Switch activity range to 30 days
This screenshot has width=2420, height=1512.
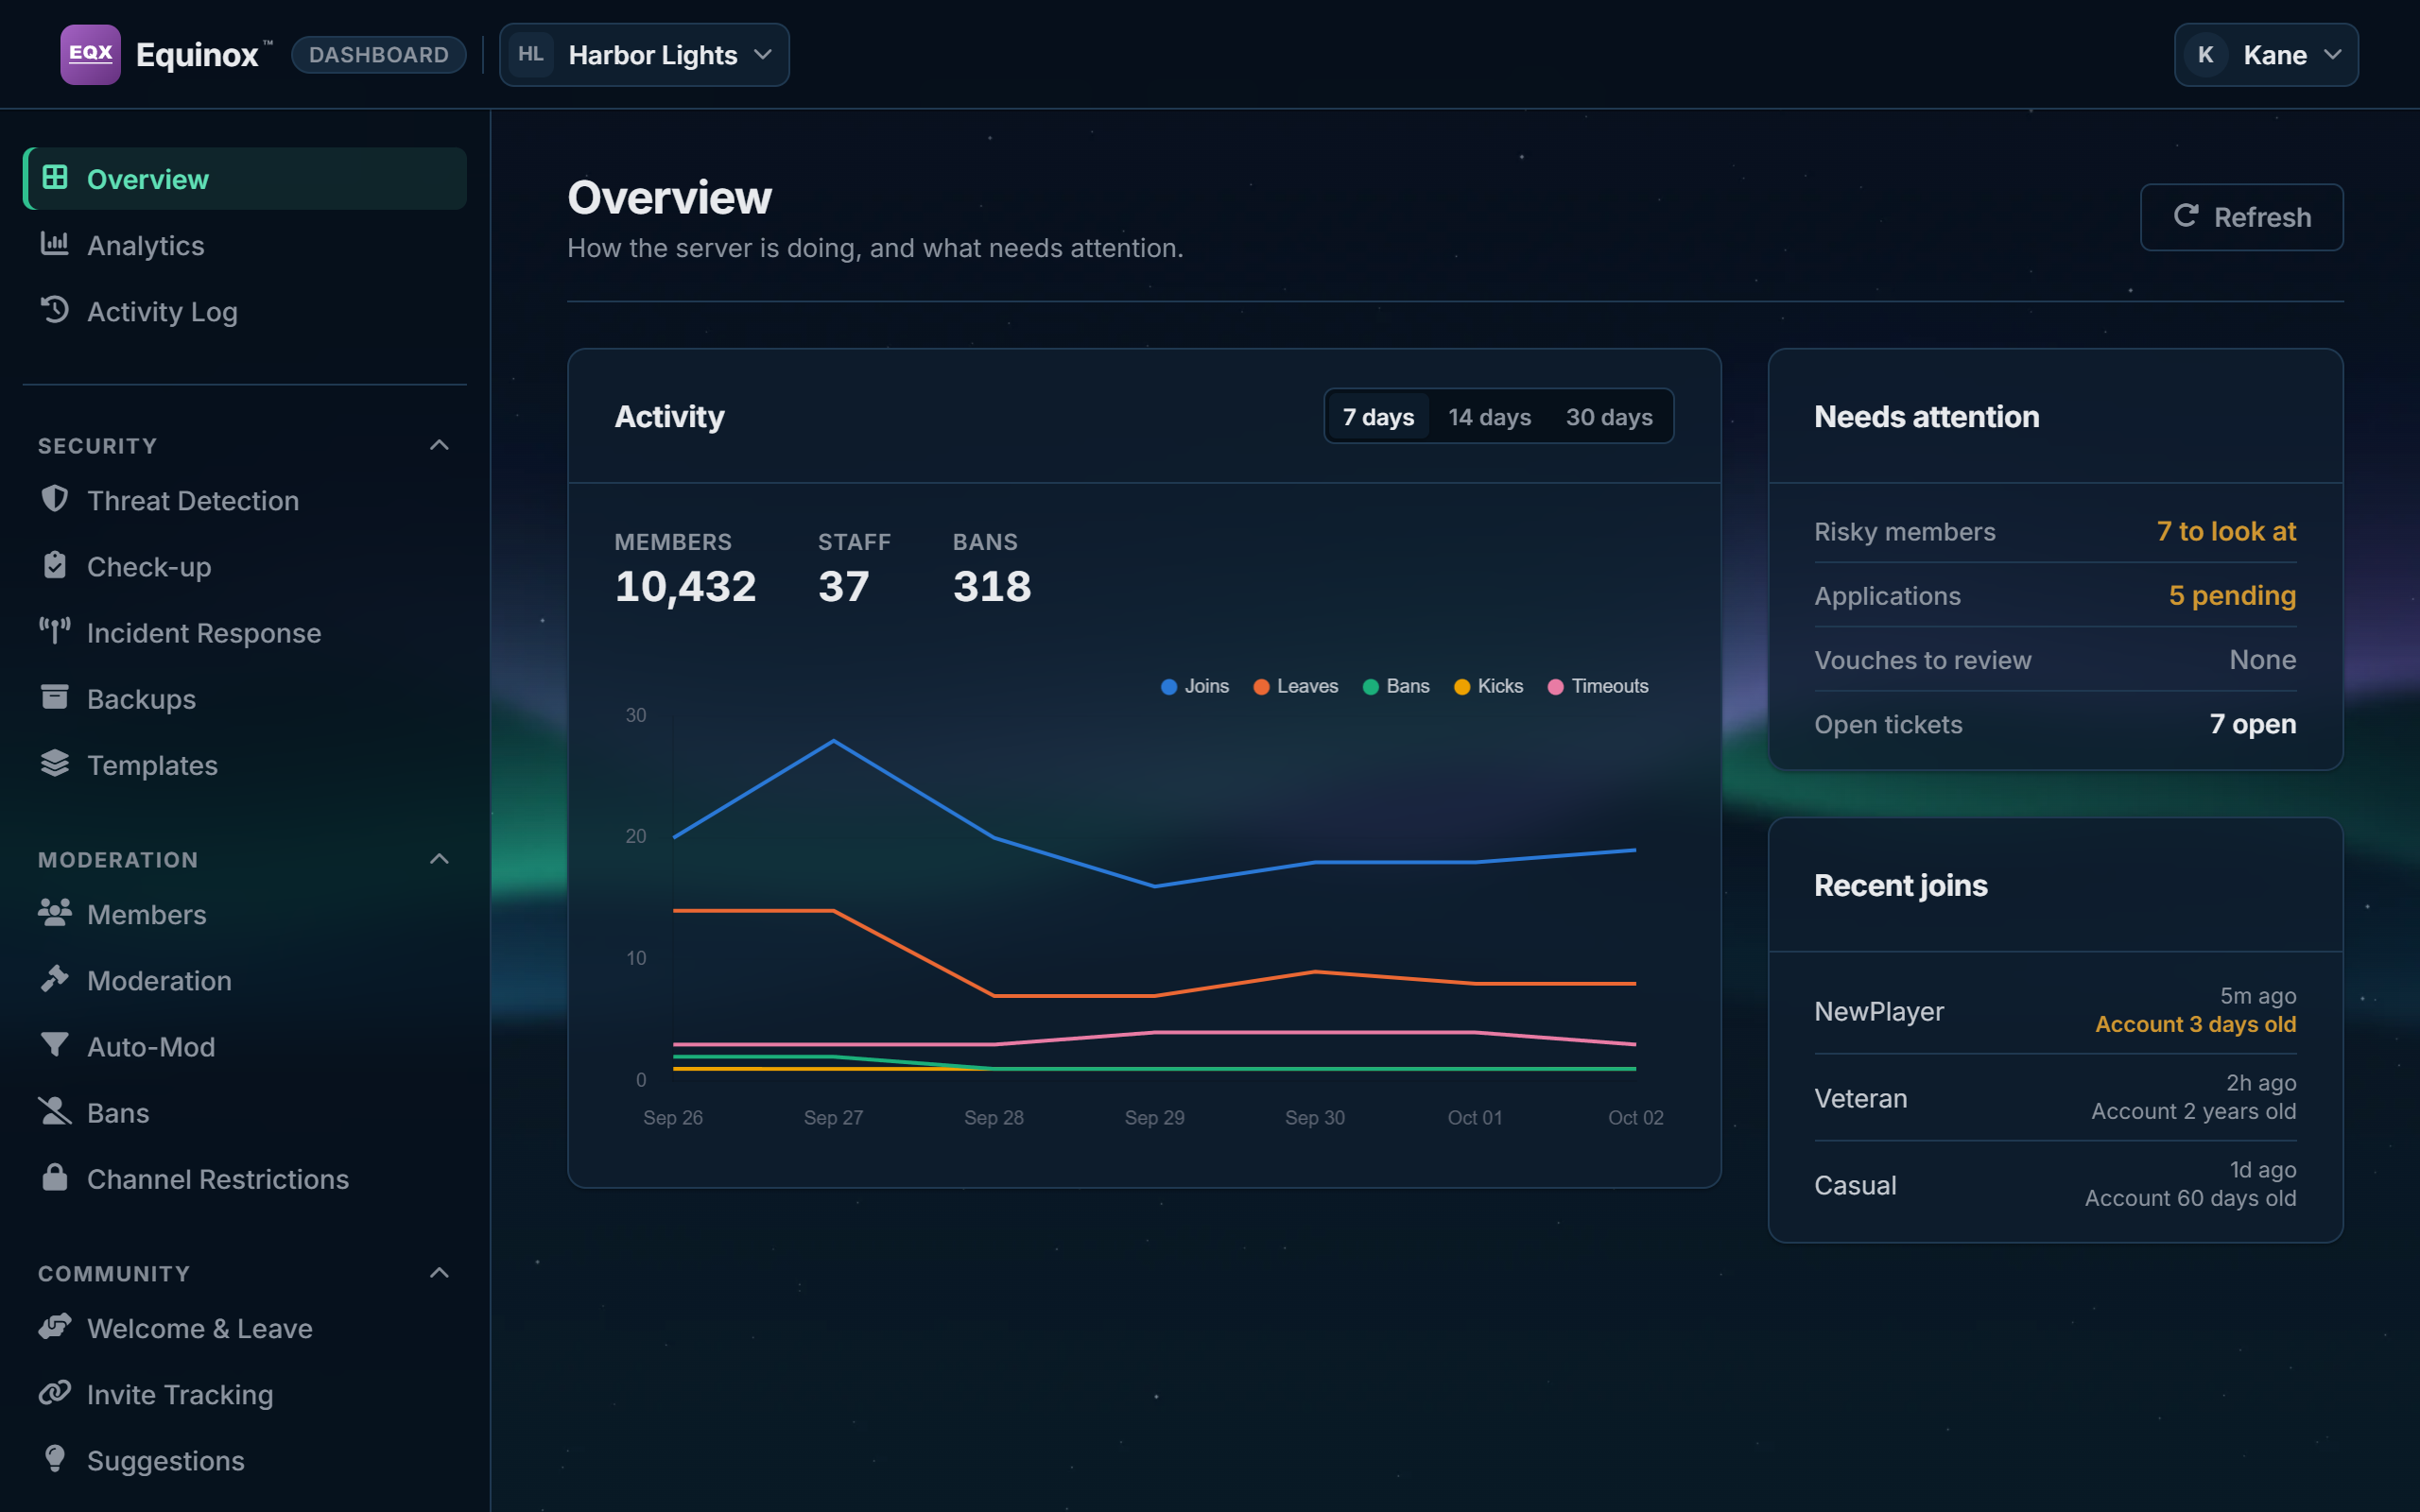pyautogui.click(x=1609, y=417)
